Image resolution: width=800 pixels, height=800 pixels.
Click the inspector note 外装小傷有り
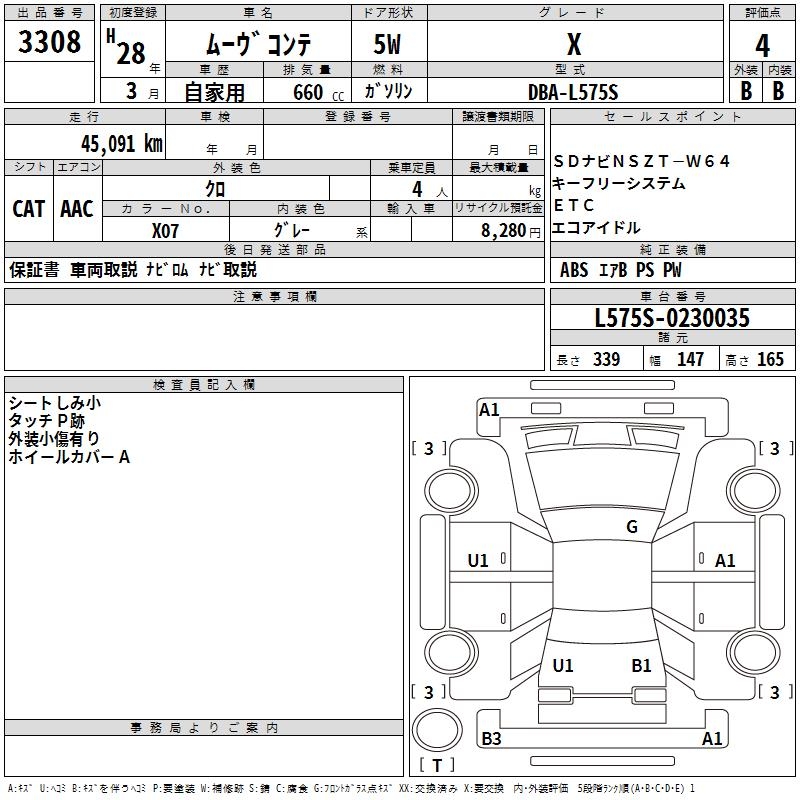pos(54,439)
